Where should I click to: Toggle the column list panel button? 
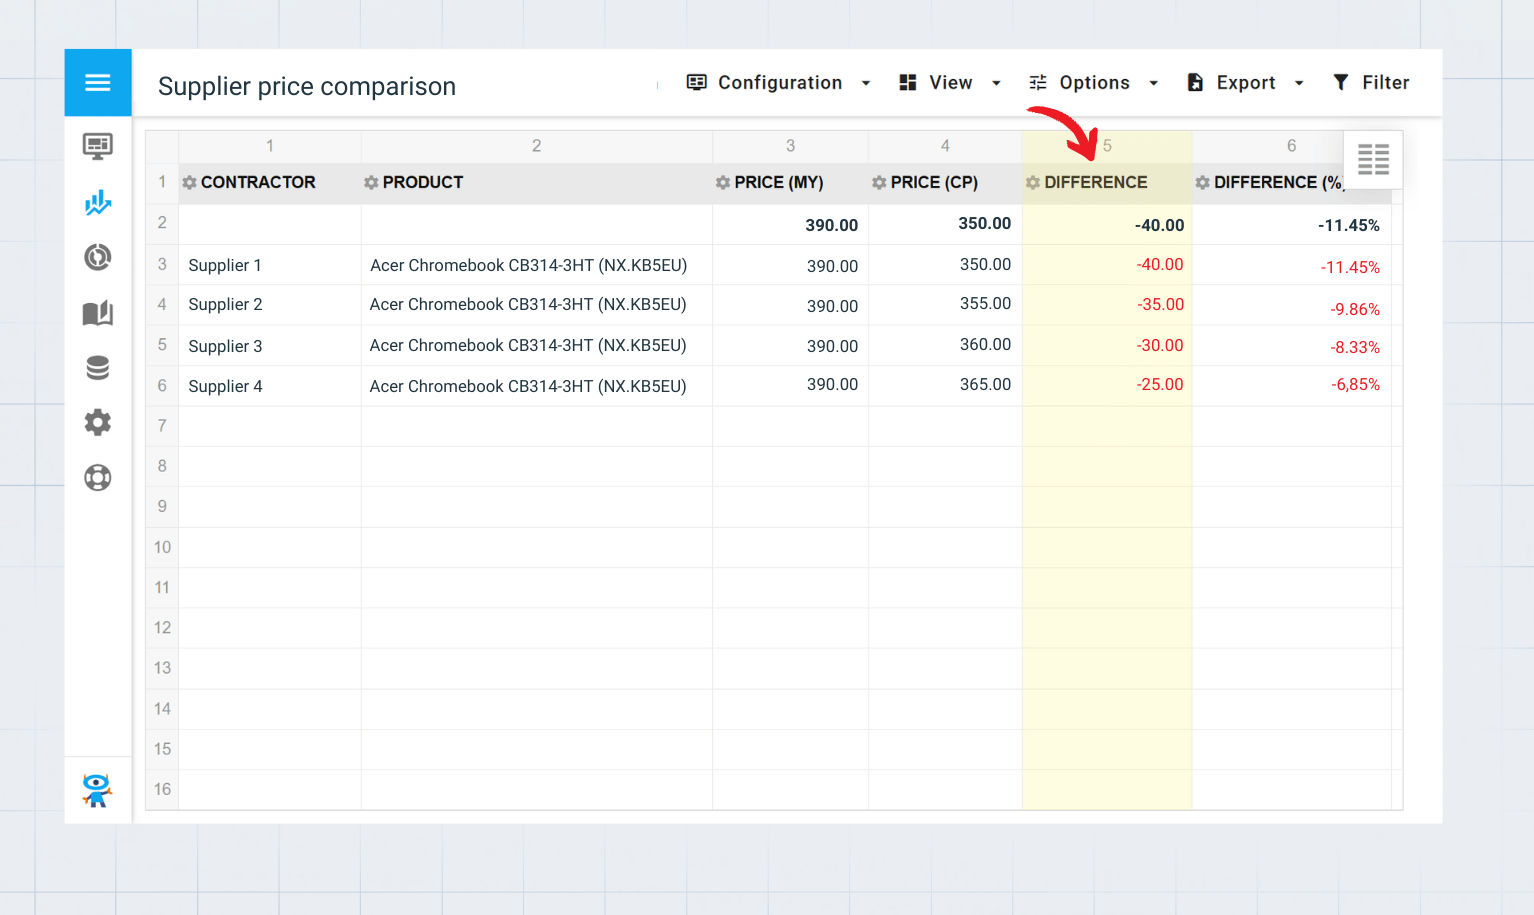1373,159
